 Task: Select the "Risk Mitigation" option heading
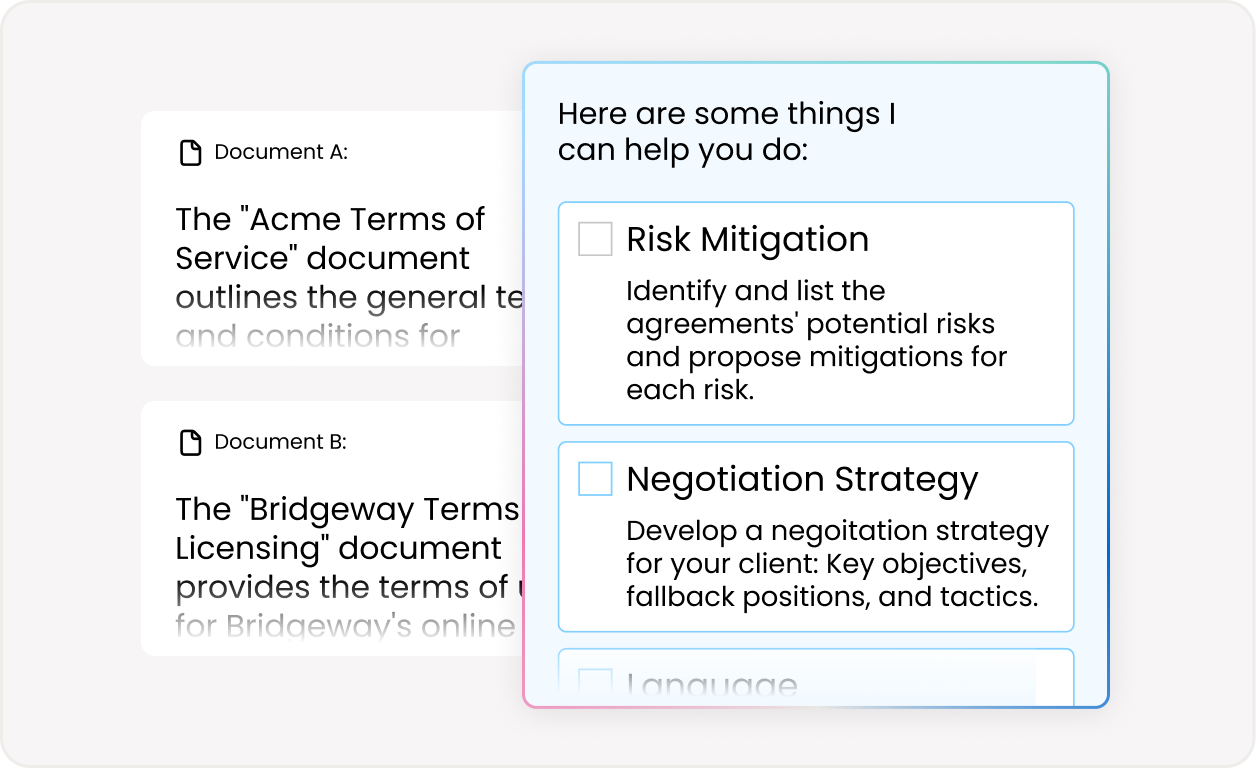(747, 239)
